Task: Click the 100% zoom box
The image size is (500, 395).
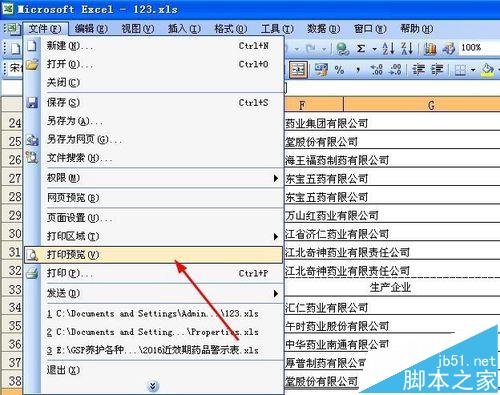Action: point(479,48)
